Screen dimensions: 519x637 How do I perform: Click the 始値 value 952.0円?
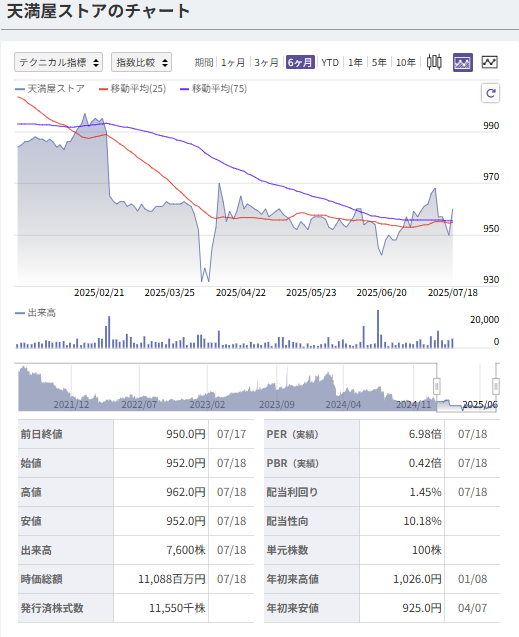pos(186,463)
